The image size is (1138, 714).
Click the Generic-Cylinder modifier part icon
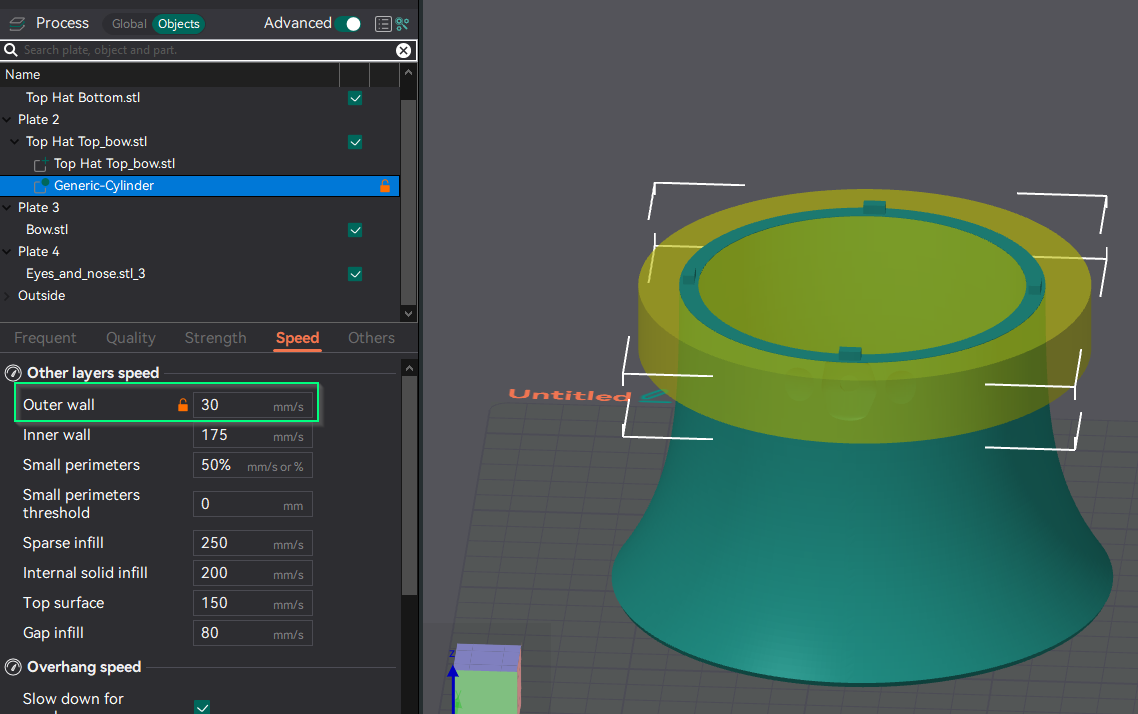pyautogui.click(x=41, y=186)
